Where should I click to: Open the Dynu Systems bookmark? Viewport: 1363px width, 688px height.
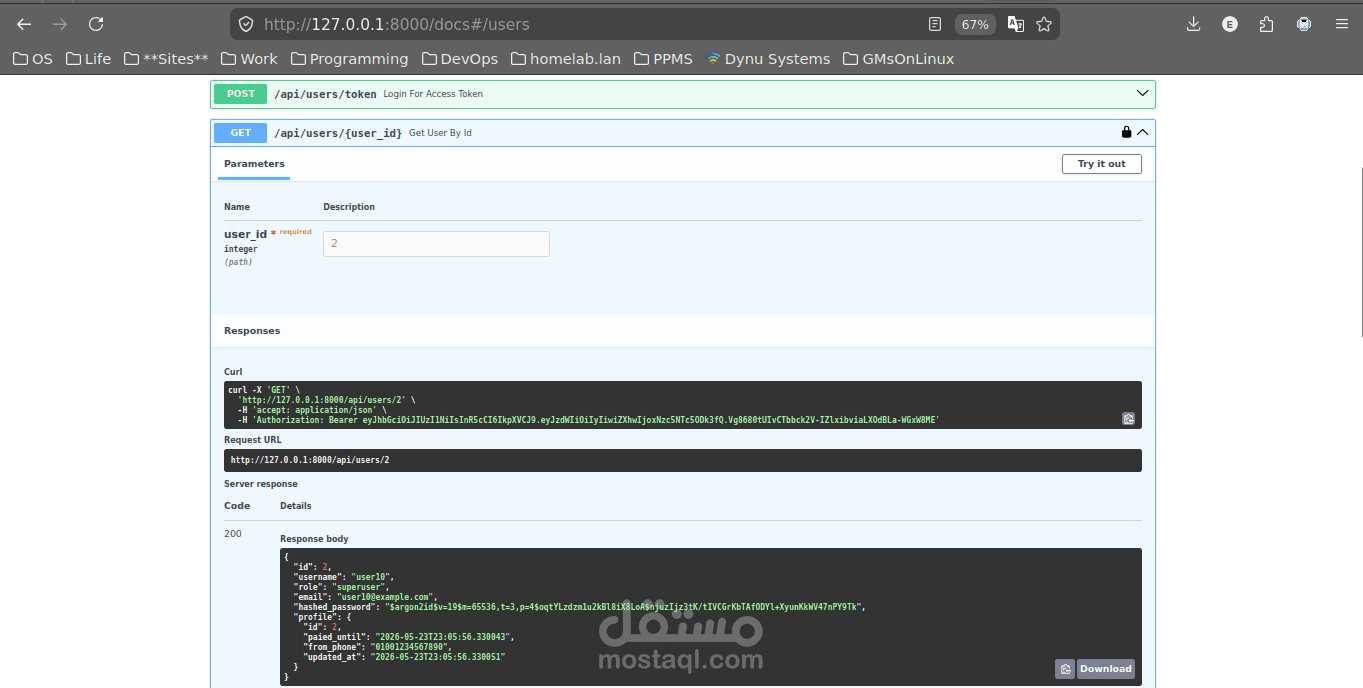click(x=768, y=59)
